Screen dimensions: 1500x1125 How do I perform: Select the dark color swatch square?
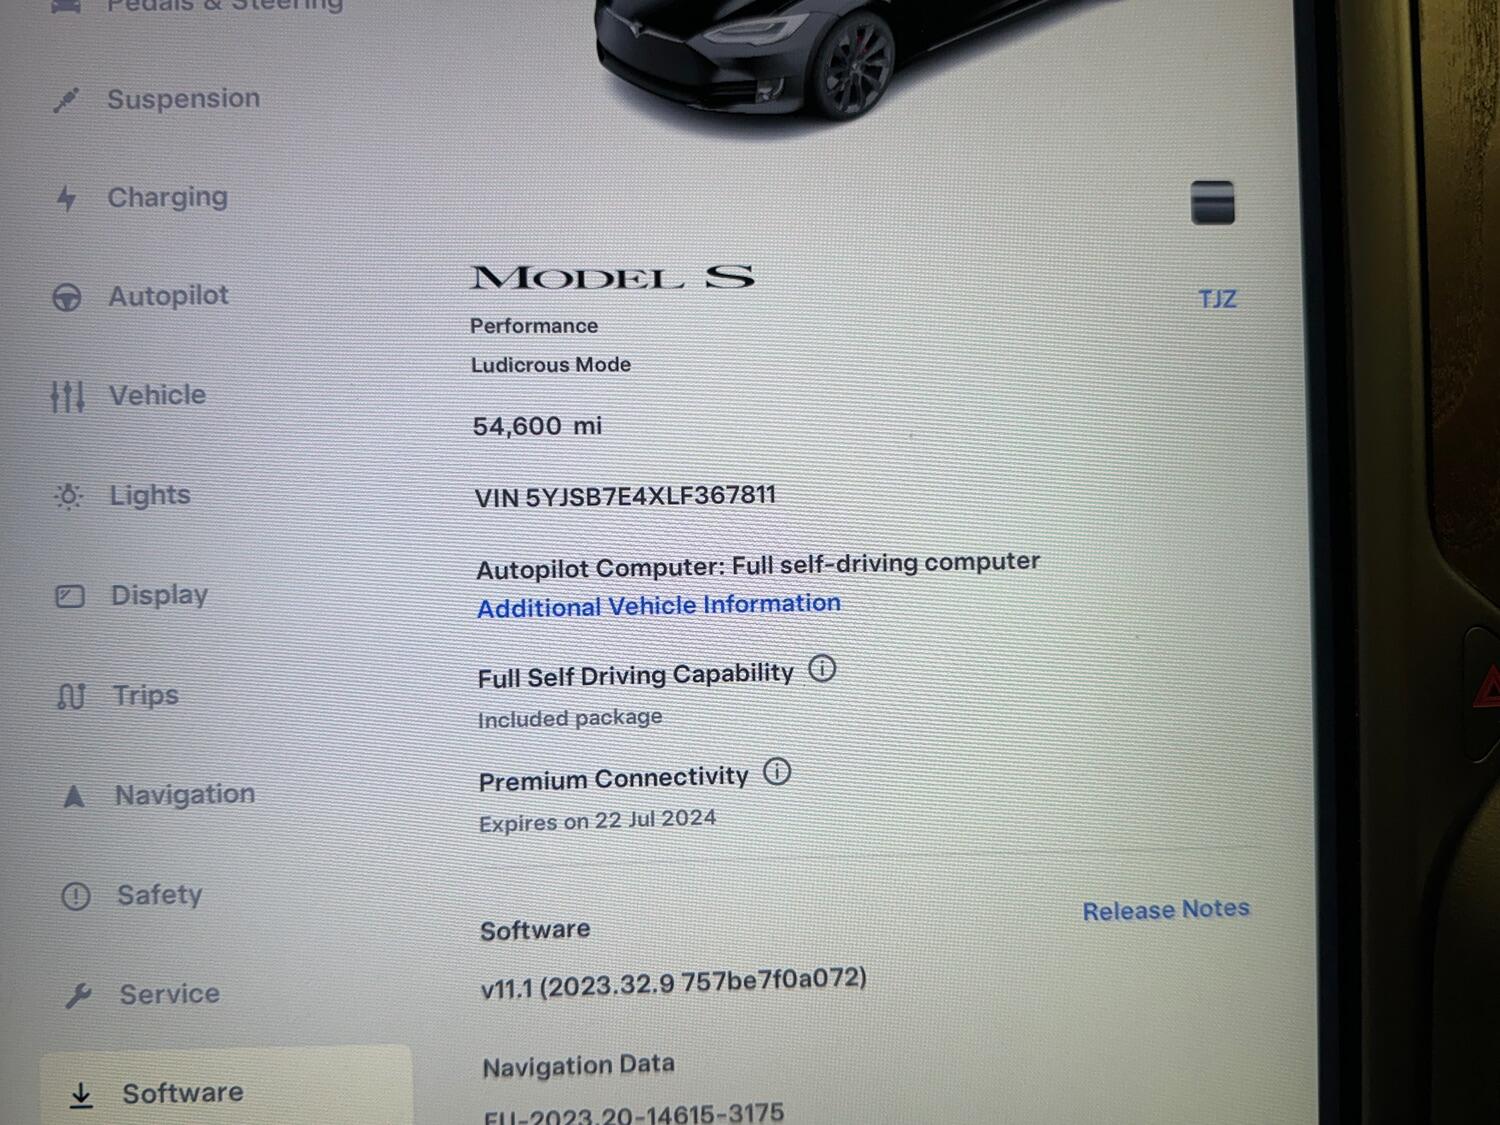tap(1213, 202)
